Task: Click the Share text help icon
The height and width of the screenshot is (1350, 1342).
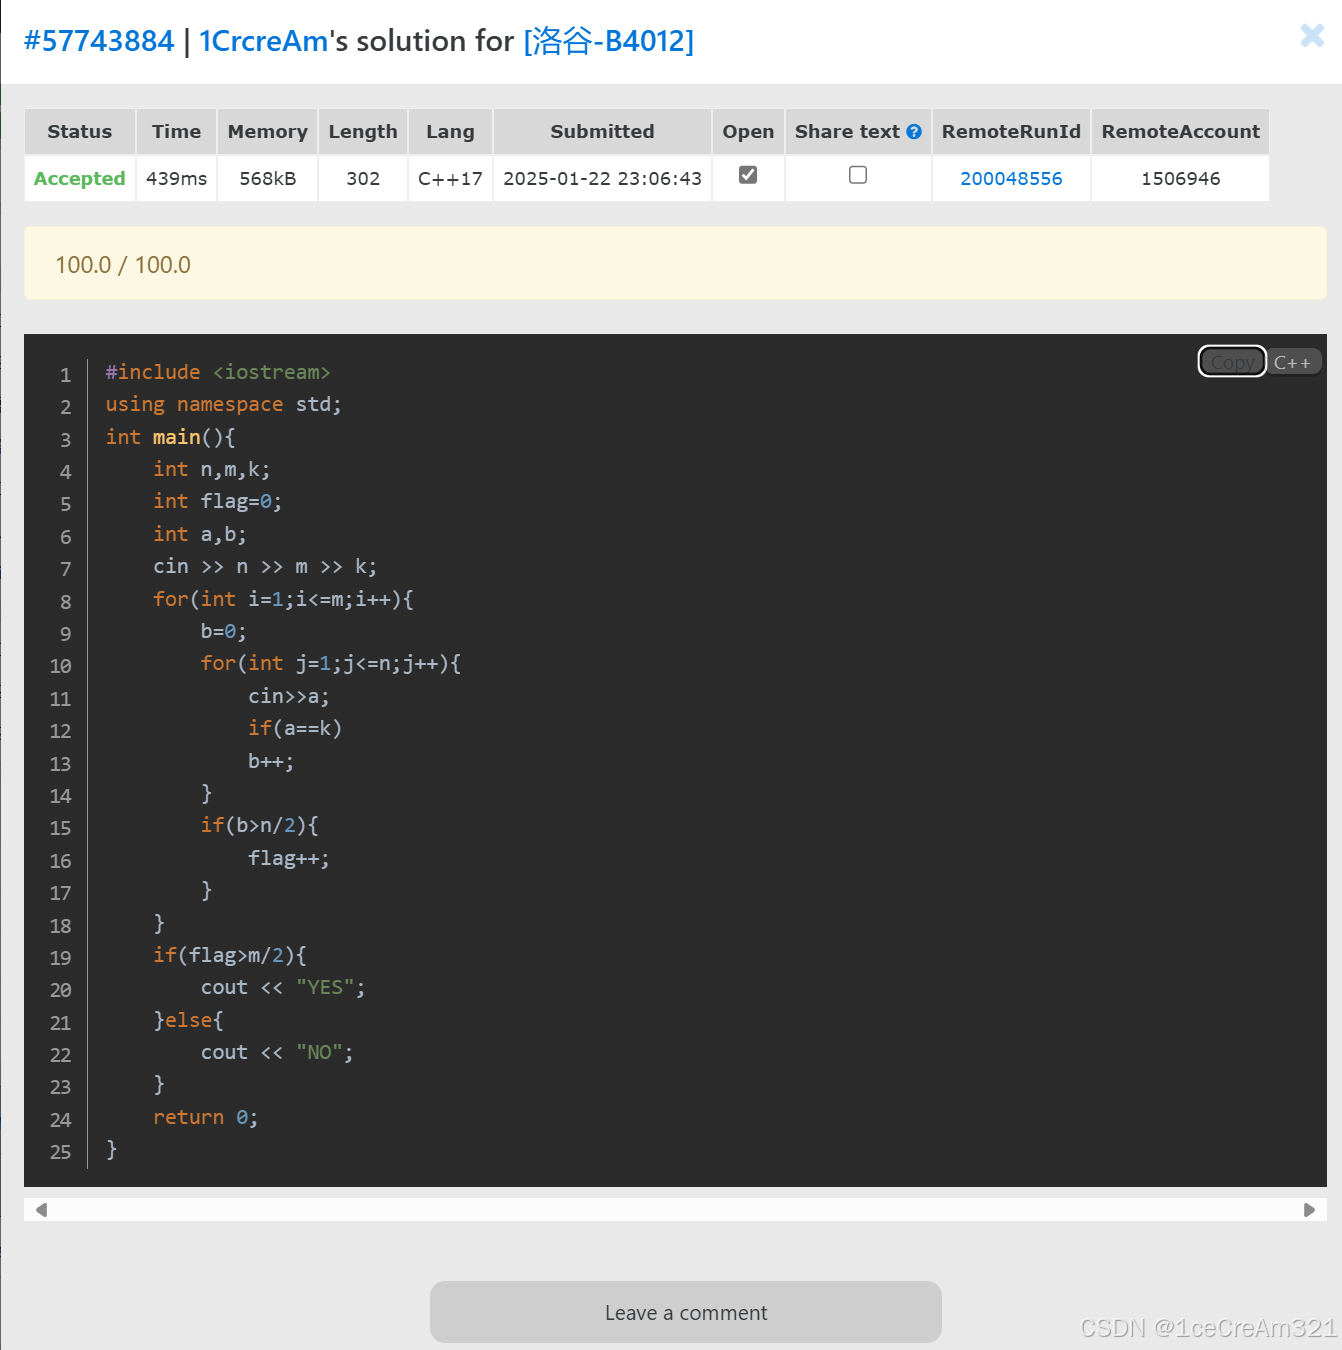Action: (x=915, y=131)
